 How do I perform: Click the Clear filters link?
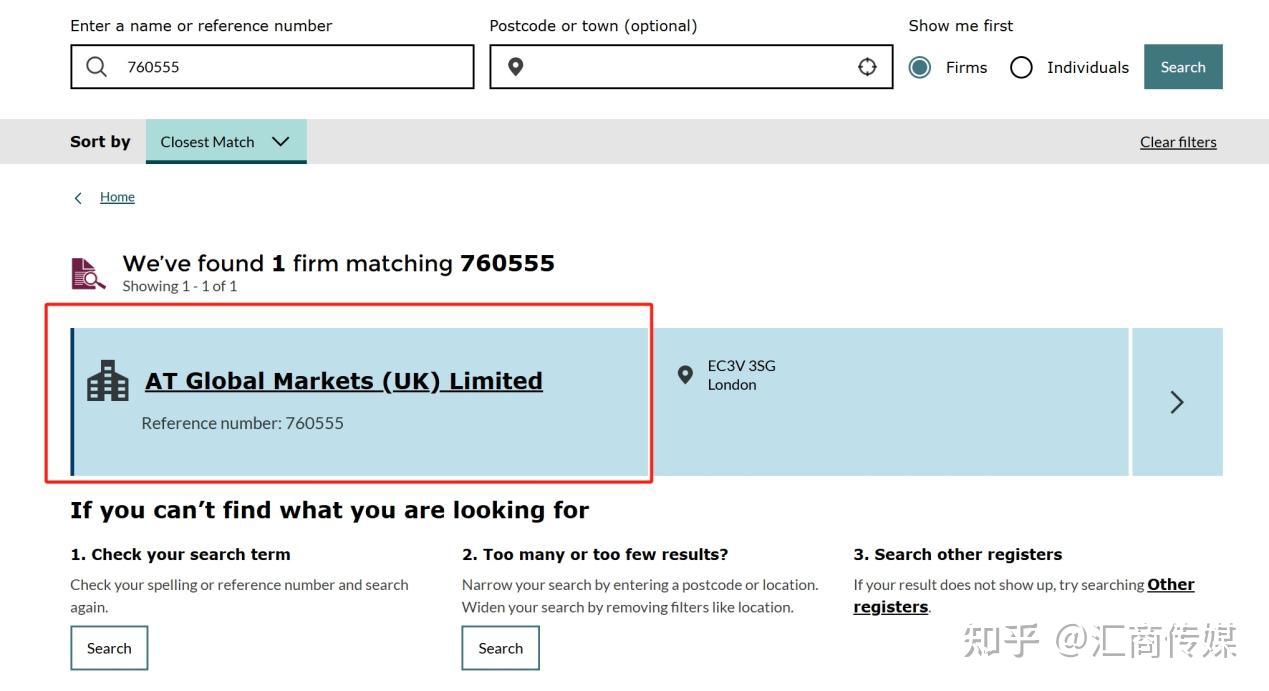coord(1178,142)
